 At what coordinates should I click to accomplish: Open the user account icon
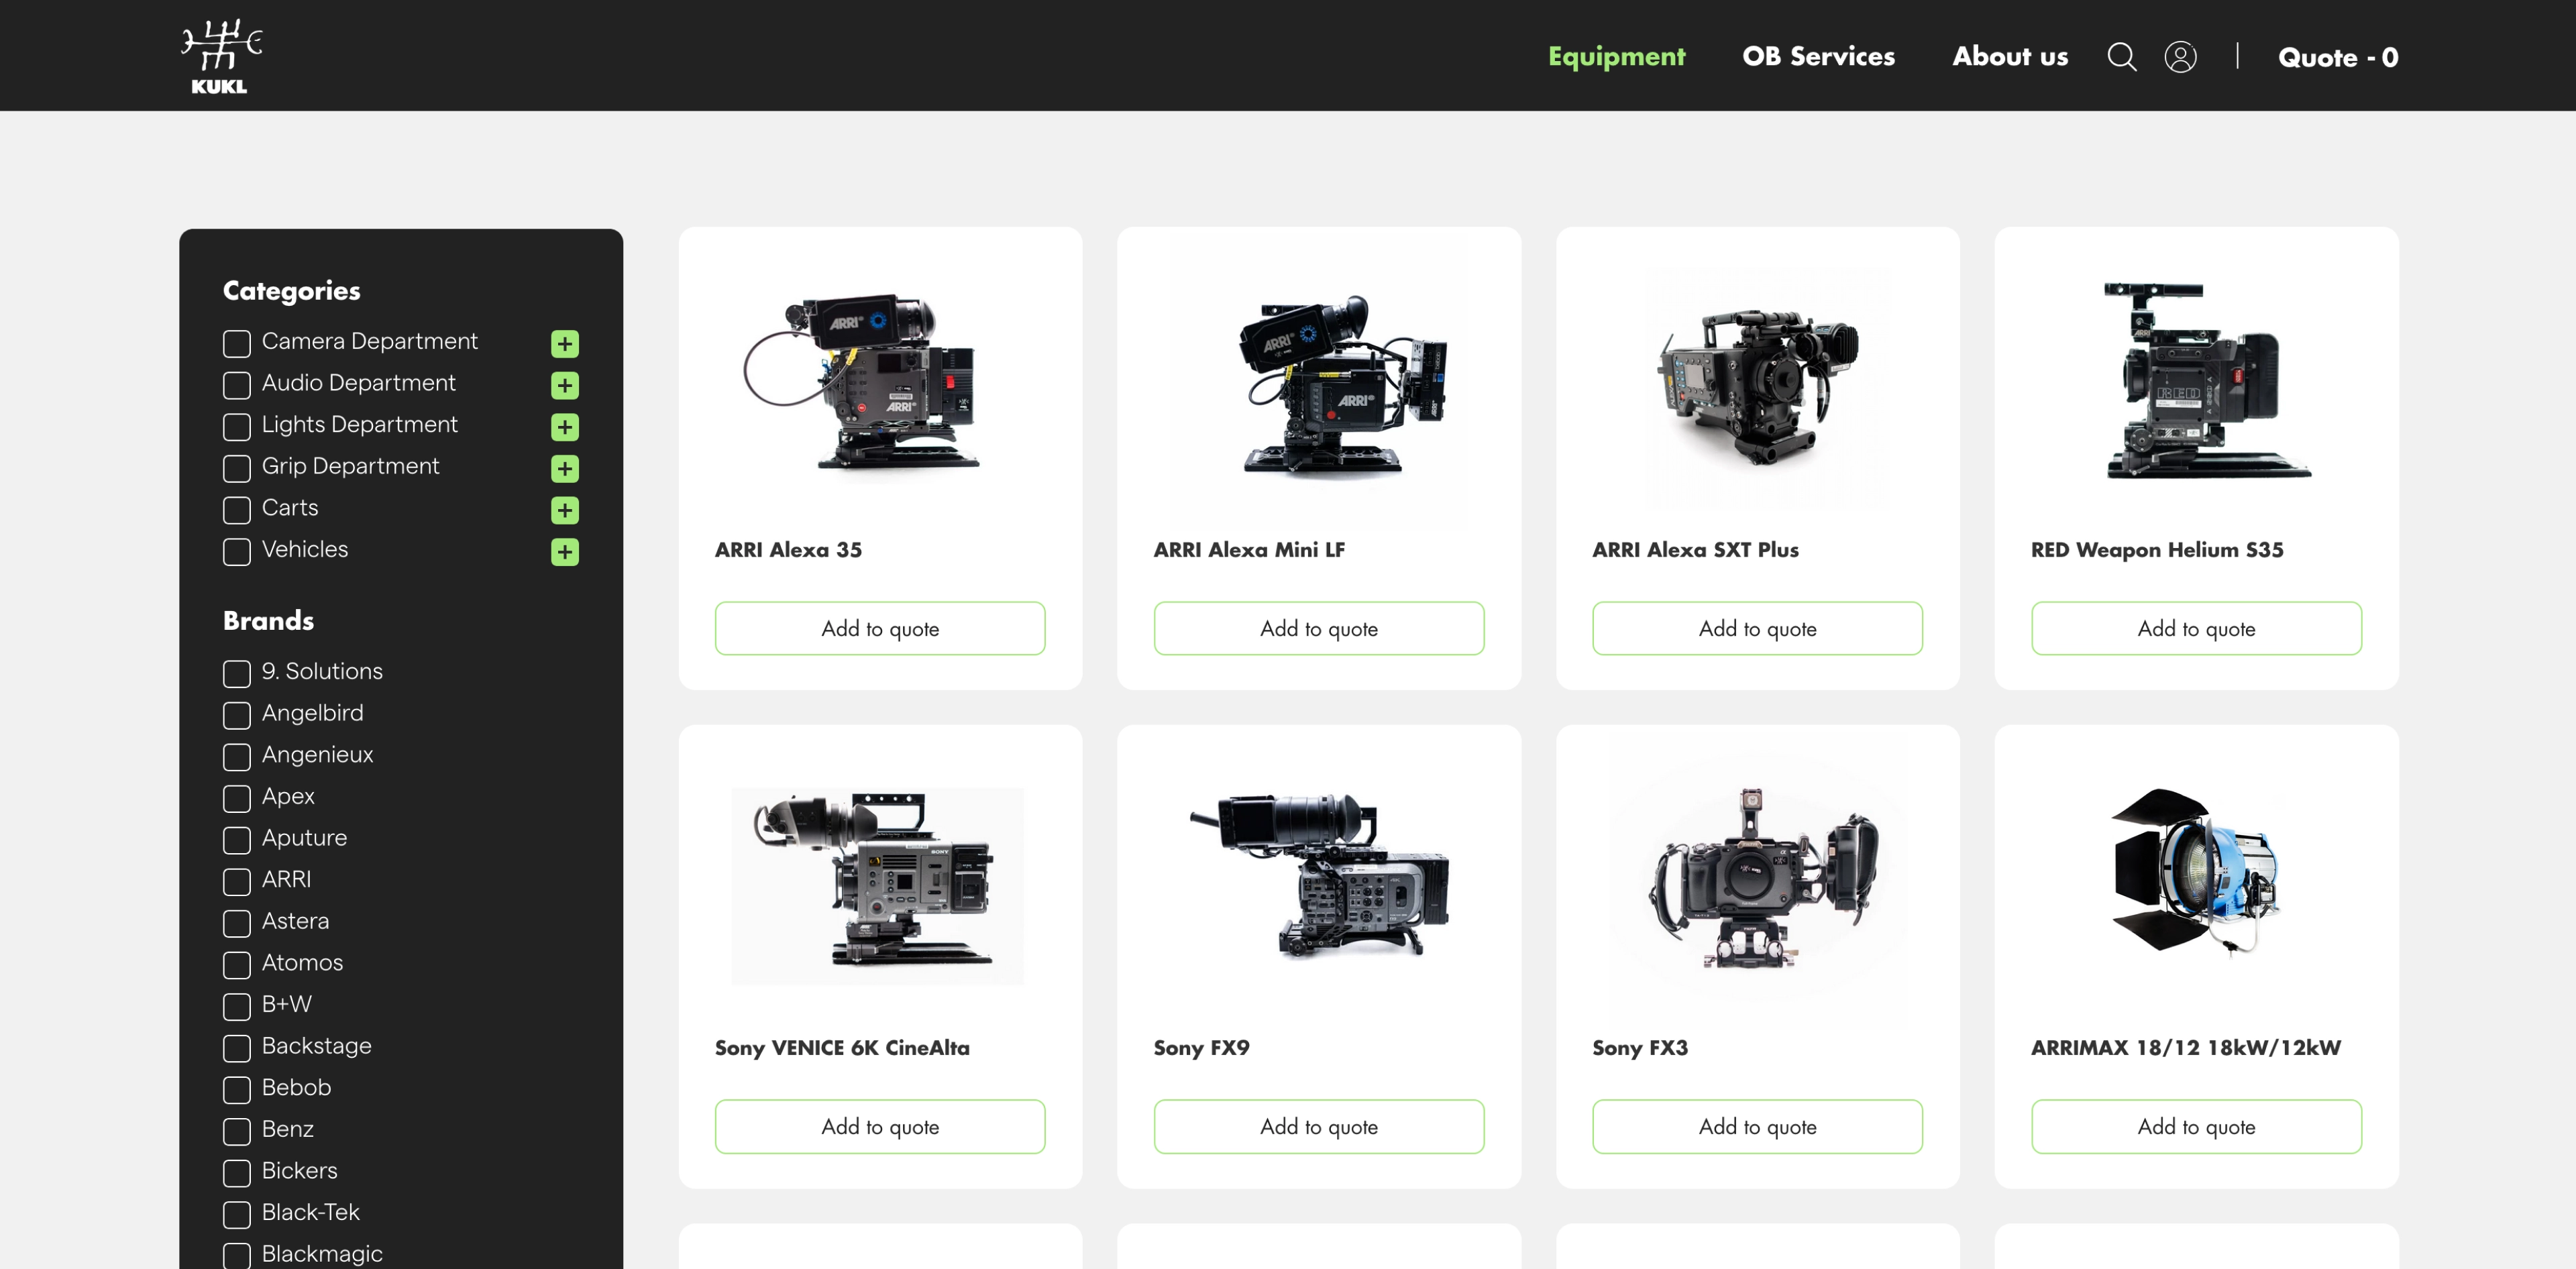pyautogui.click(x=2180, y=57)
